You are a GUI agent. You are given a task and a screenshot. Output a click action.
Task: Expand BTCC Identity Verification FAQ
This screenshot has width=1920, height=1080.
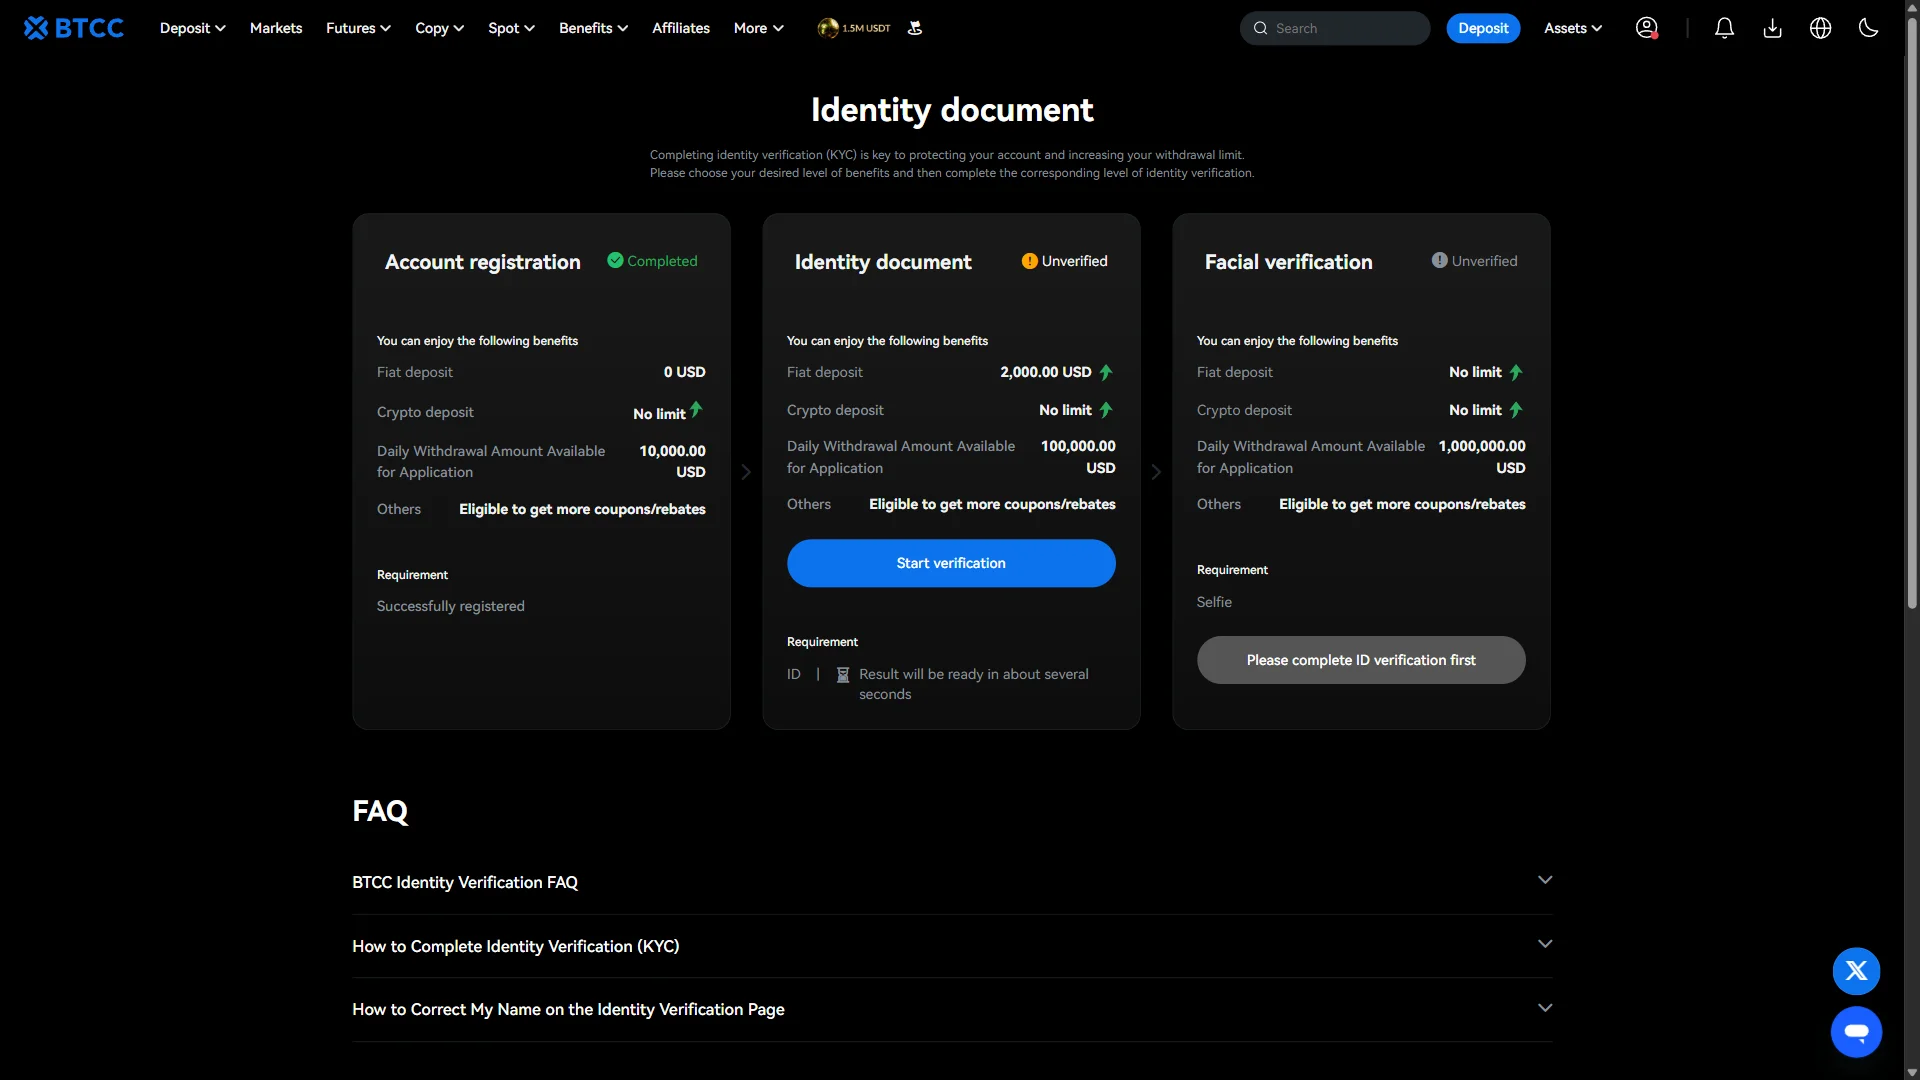pyautogui.click(x=952, y=882)
